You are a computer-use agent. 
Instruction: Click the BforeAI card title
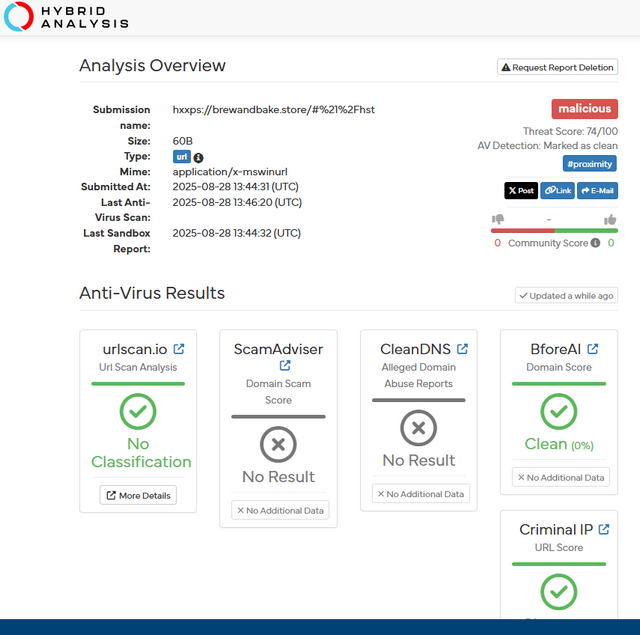(x=556, y=349)
